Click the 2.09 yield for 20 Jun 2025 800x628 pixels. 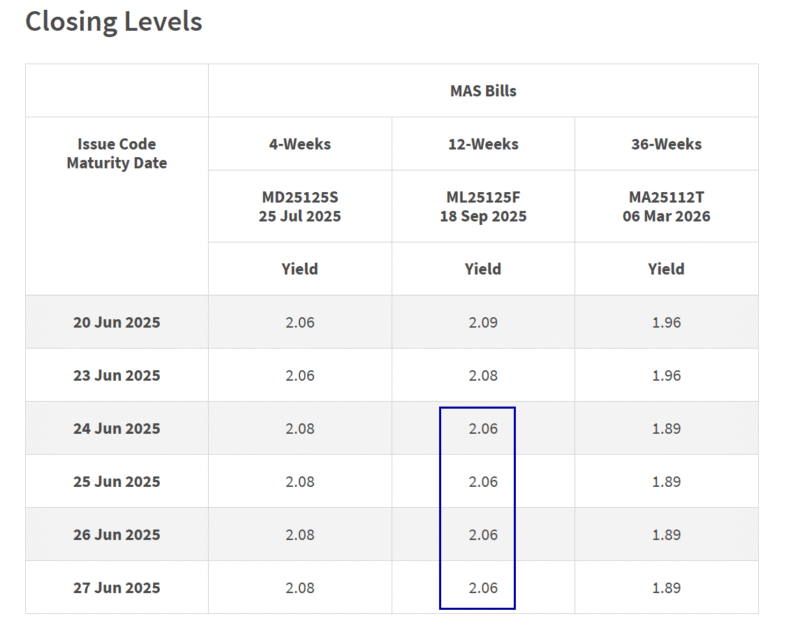(x=482, y=322)
